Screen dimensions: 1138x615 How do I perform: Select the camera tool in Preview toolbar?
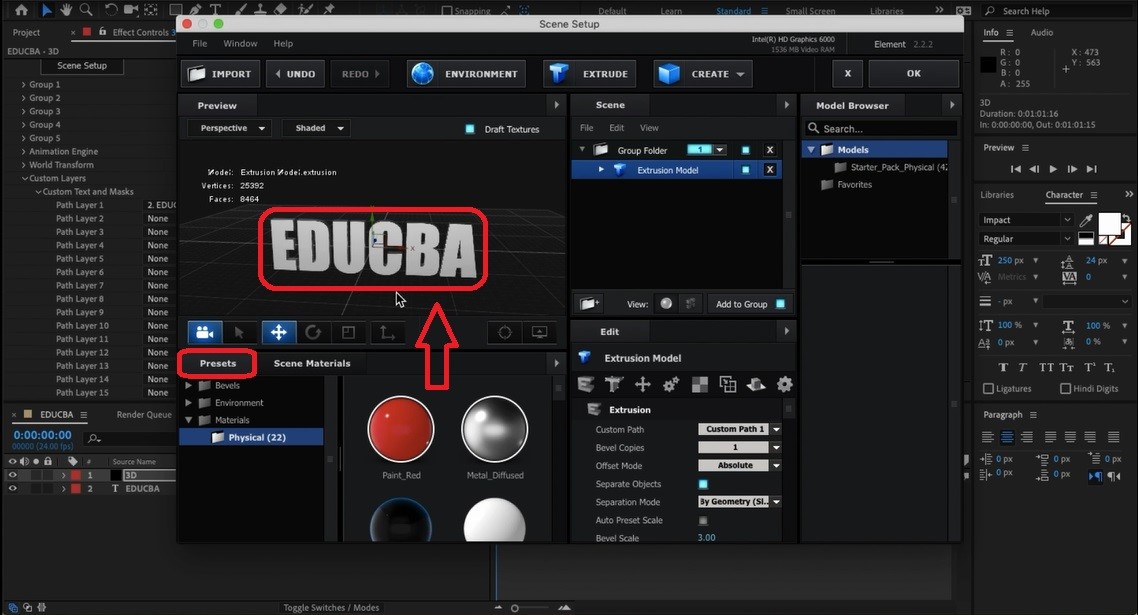(205, 333)
